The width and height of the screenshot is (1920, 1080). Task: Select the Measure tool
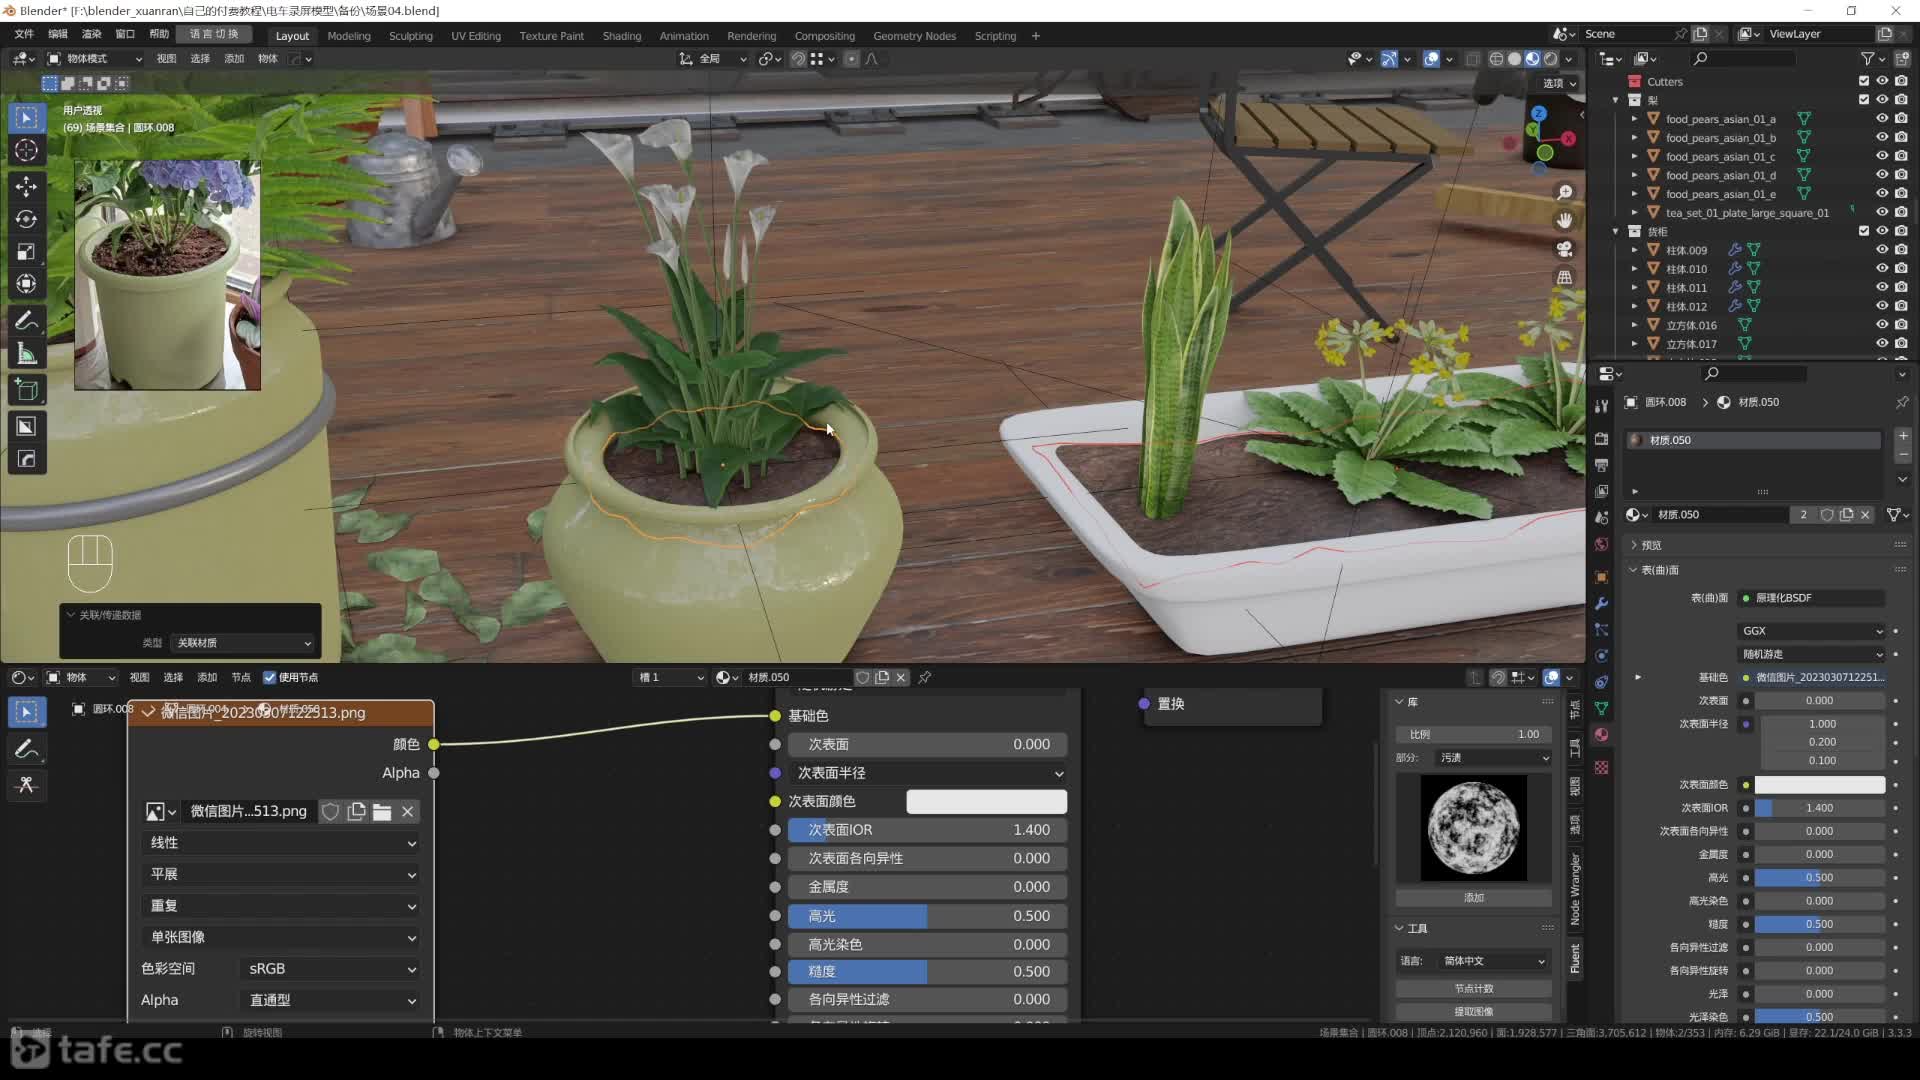coord(27,353)
